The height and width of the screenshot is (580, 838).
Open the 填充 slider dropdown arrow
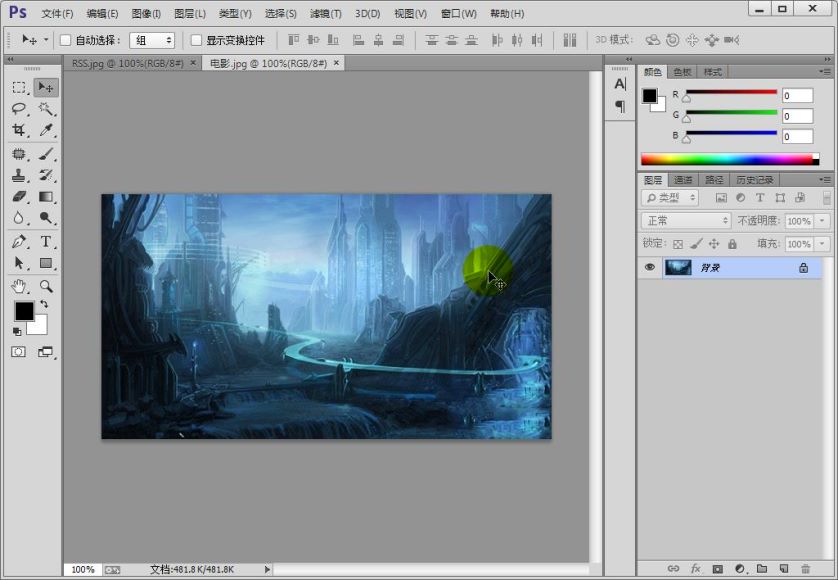[x=823, y=244]
